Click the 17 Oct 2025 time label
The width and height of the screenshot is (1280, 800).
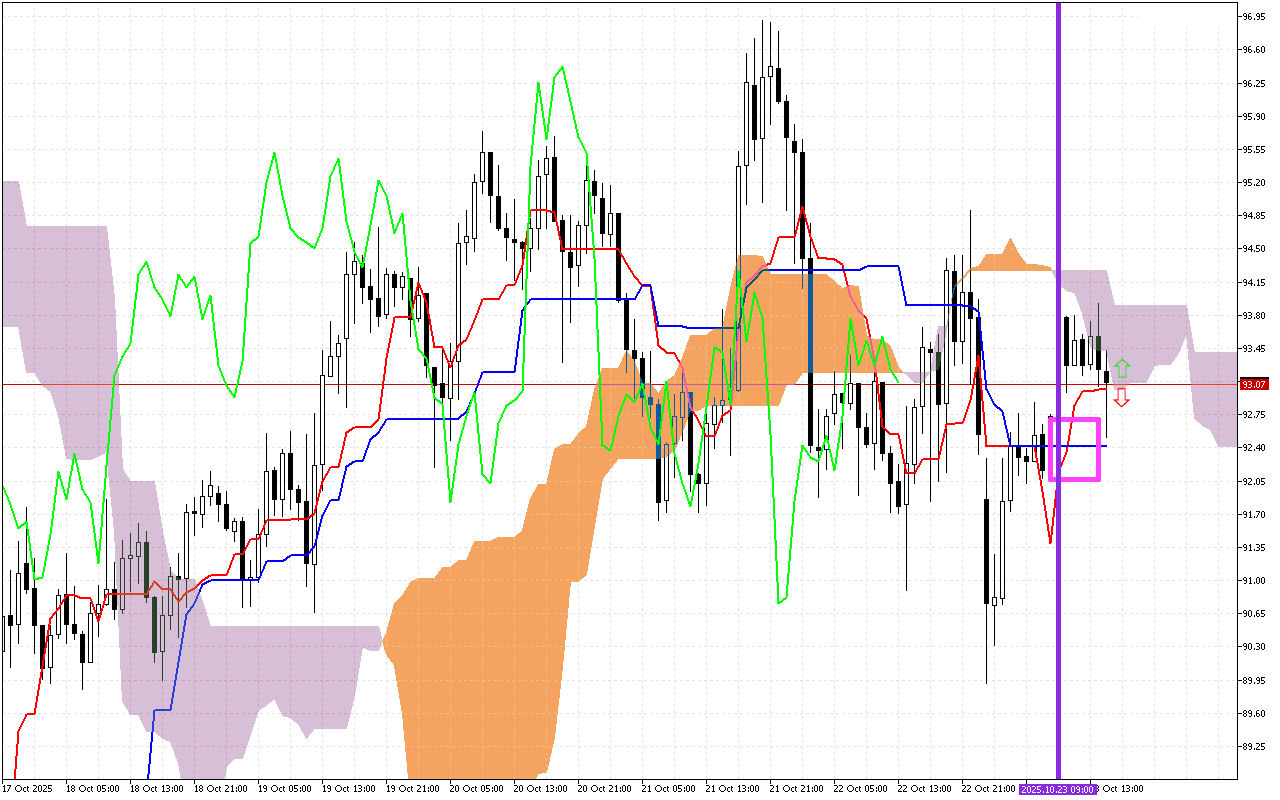tap(30, 789)
